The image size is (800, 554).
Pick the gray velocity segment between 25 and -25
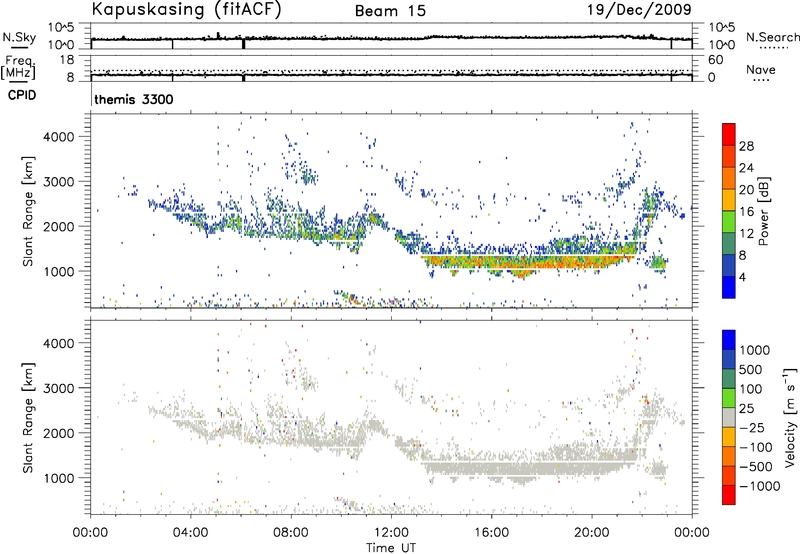coord(729,417)
